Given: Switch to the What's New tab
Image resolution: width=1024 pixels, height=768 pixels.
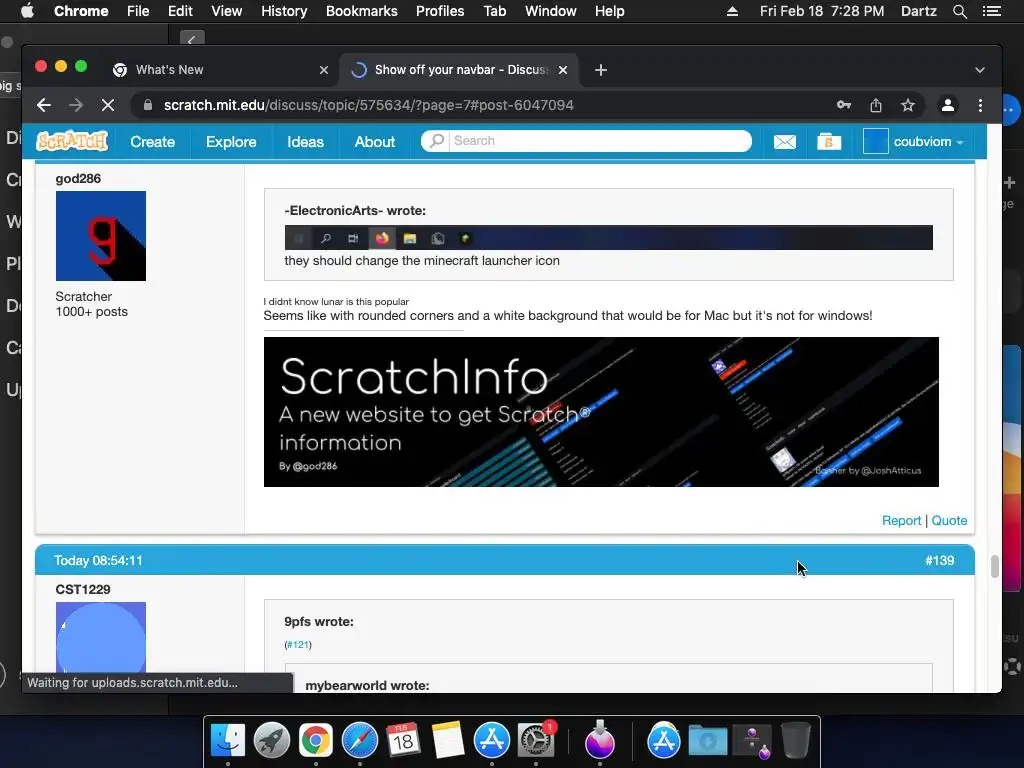Looking at the screenshot, I should point(222,70).
